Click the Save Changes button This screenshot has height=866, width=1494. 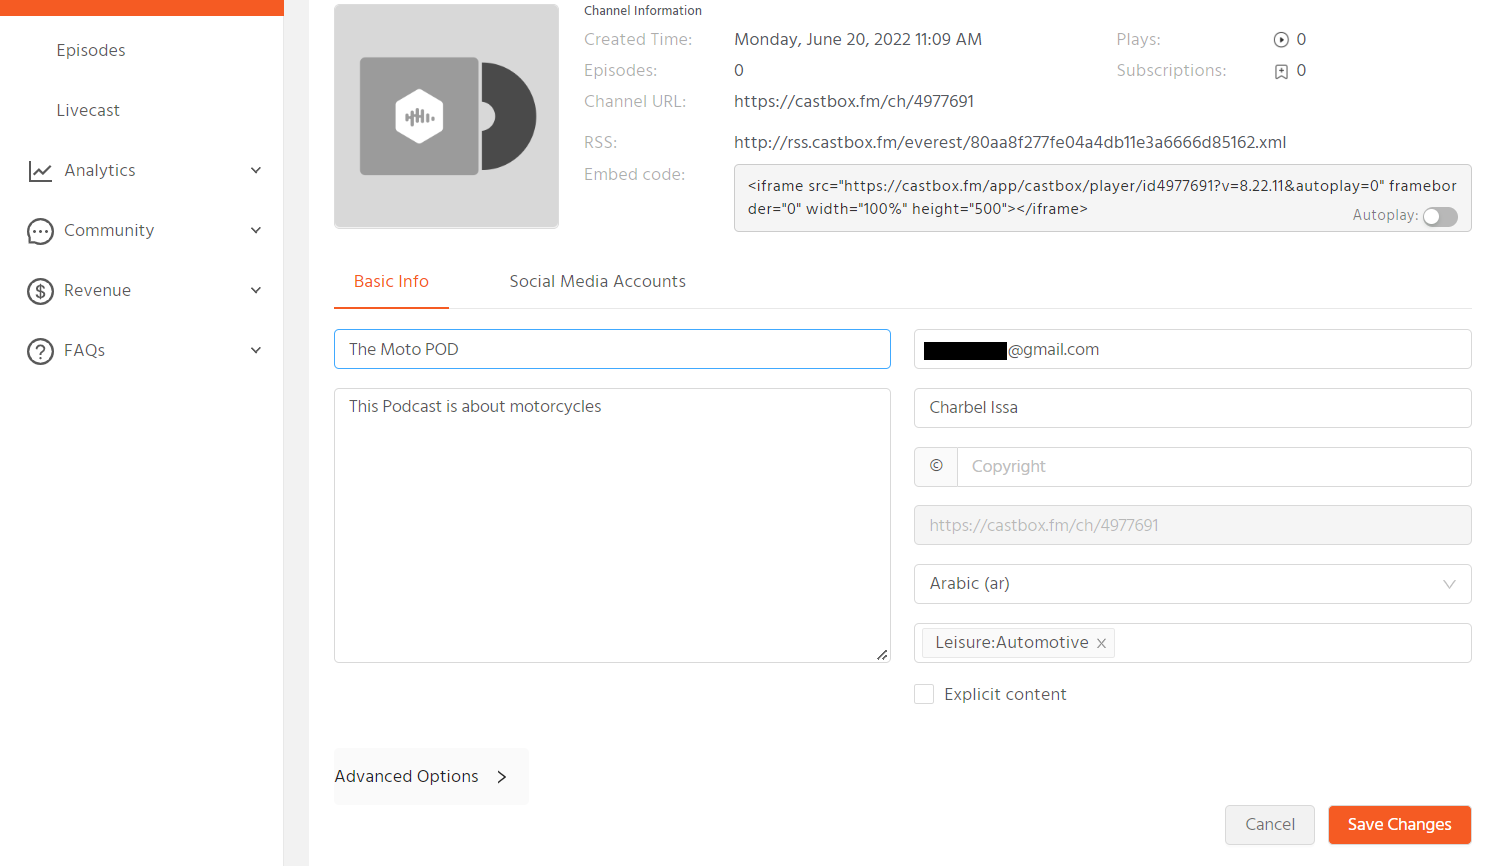[1399, 824]
